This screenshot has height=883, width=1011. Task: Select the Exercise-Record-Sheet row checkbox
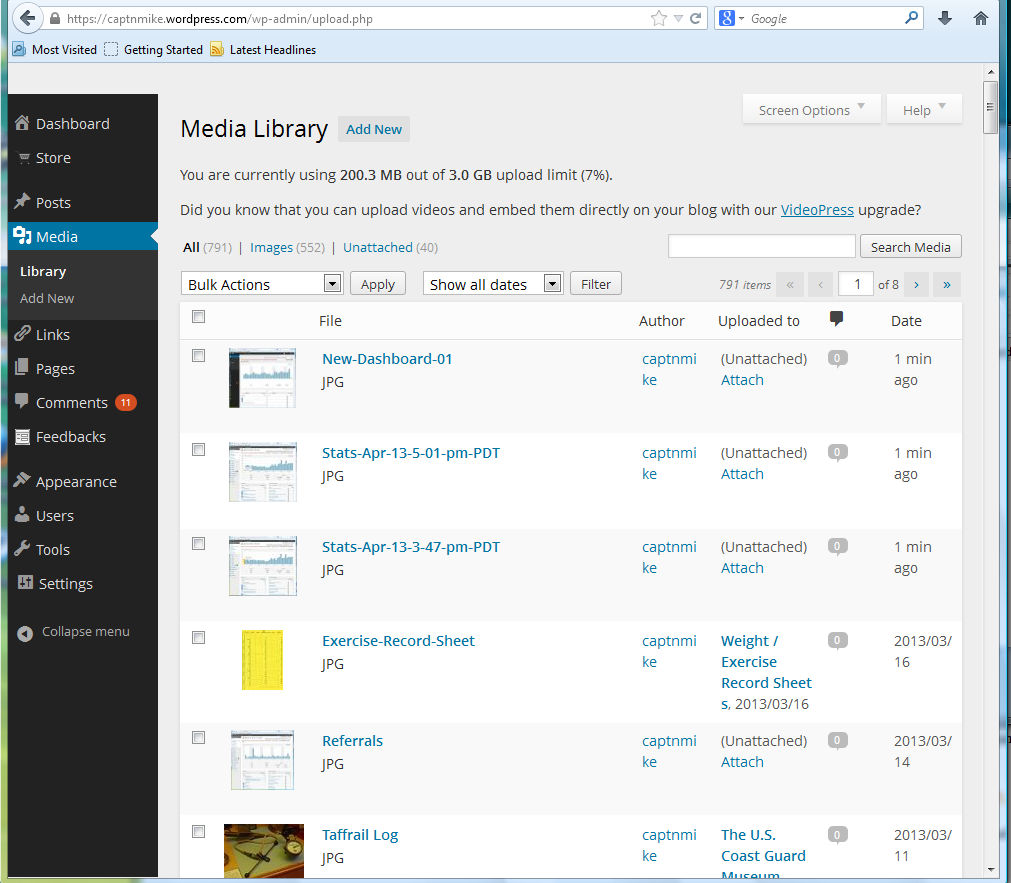coord(198,638)
